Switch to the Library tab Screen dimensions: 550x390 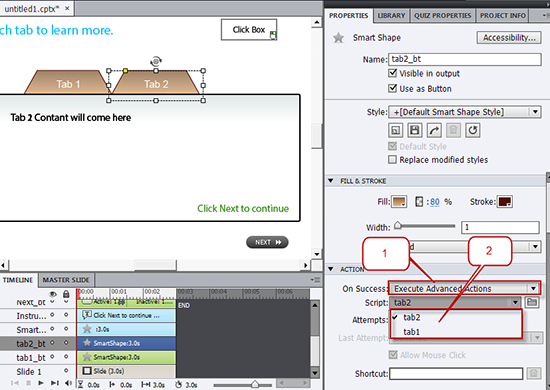(x=391, y=15)
